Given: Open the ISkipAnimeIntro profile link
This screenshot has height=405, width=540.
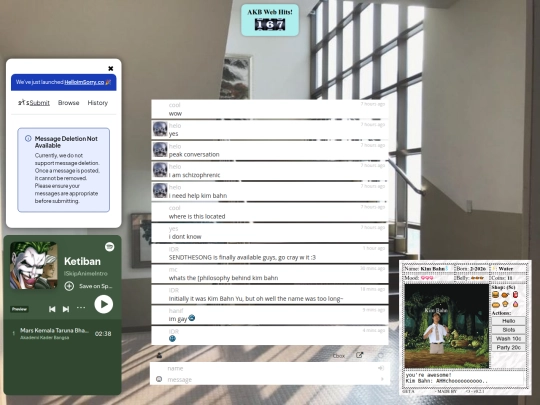Looking at the screenshot, I should [86, 273].
